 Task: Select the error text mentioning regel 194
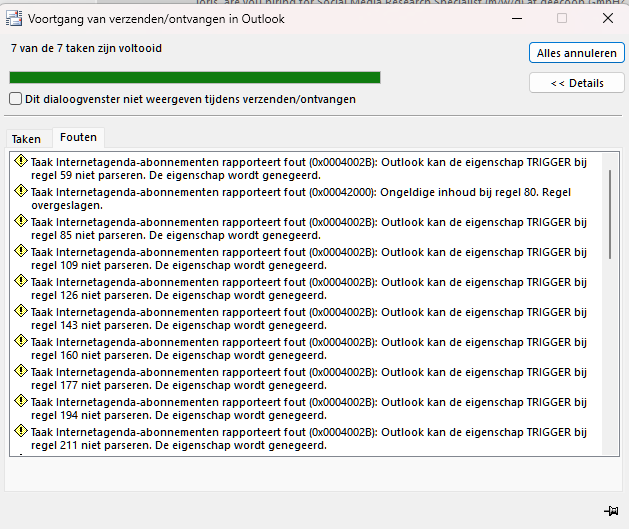(309, 409)
